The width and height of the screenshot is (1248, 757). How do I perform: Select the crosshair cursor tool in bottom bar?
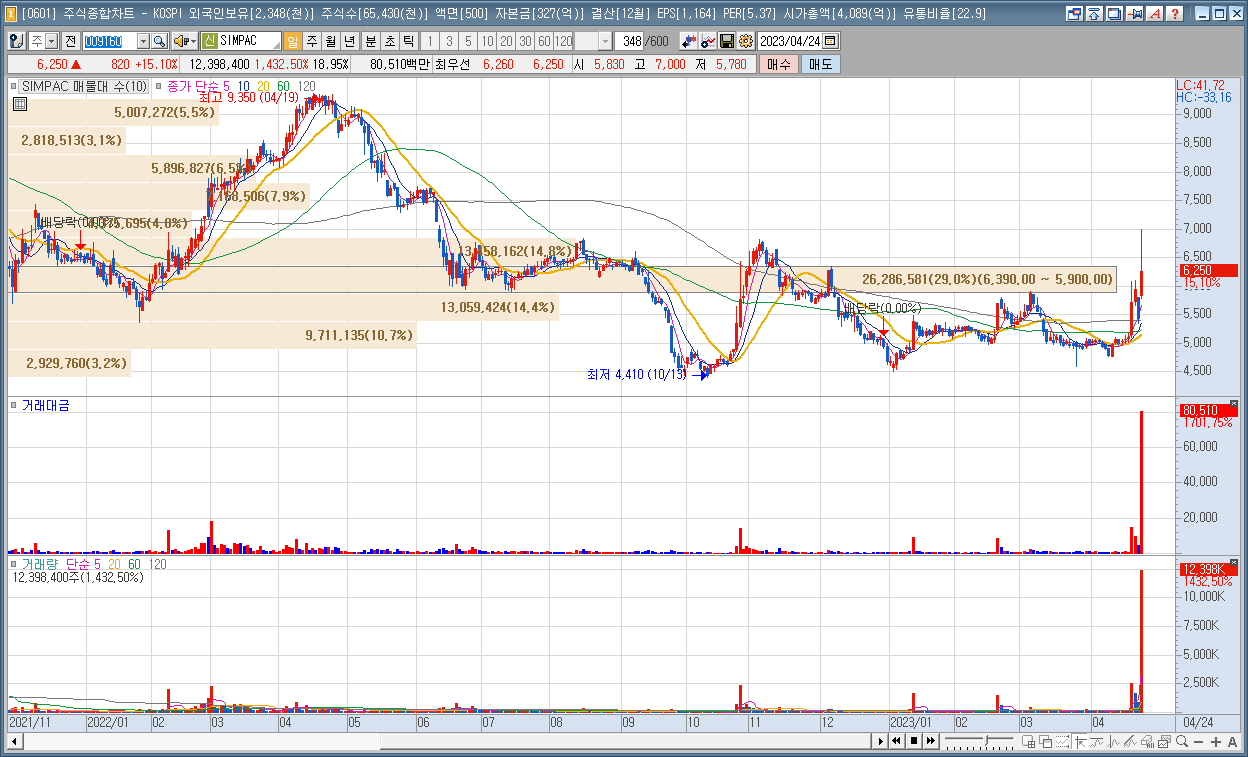point(1080,741)
